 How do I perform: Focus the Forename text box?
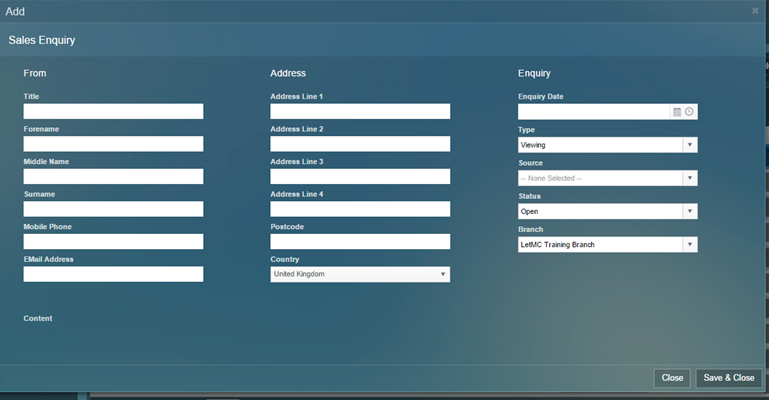pos(113,144)
